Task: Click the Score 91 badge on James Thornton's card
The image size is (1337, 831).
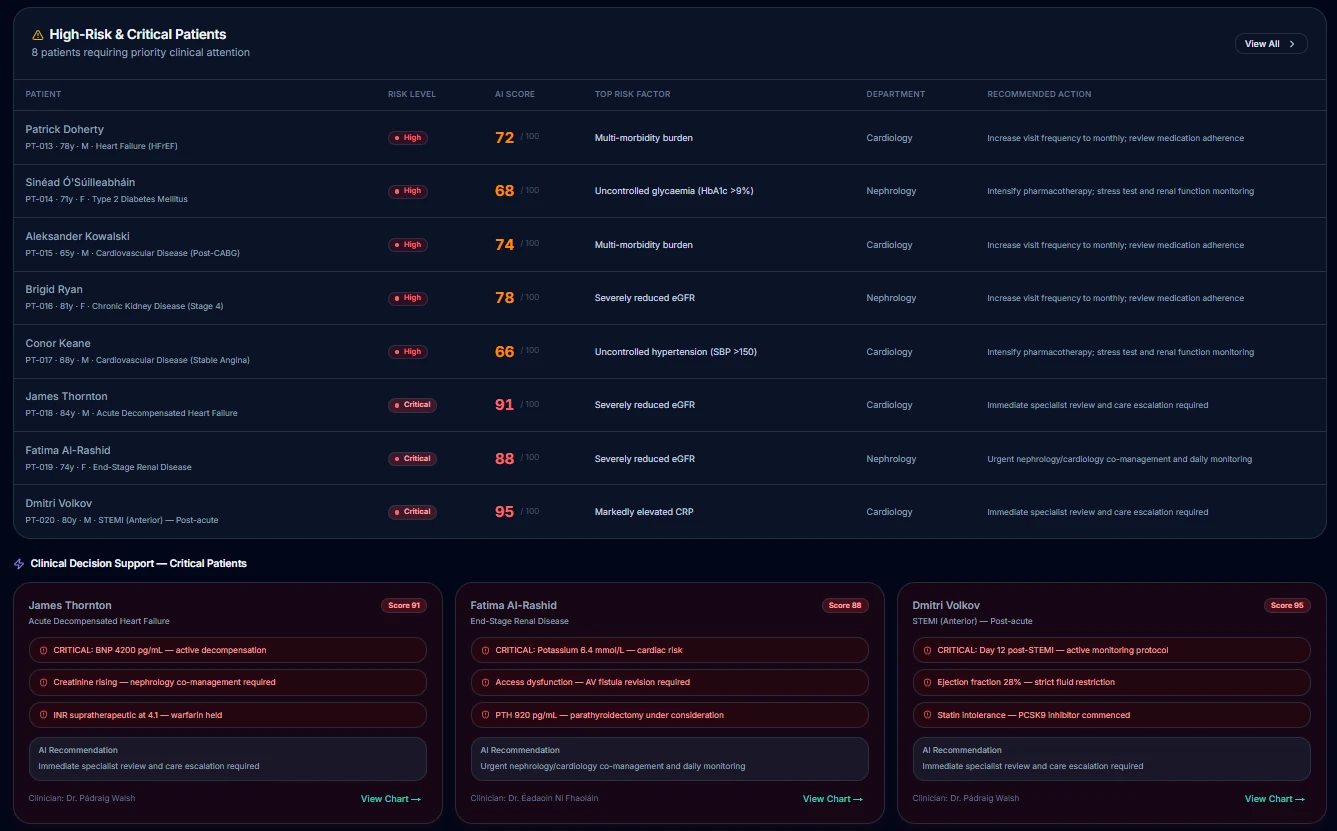Action: click(x=404, y=605)
